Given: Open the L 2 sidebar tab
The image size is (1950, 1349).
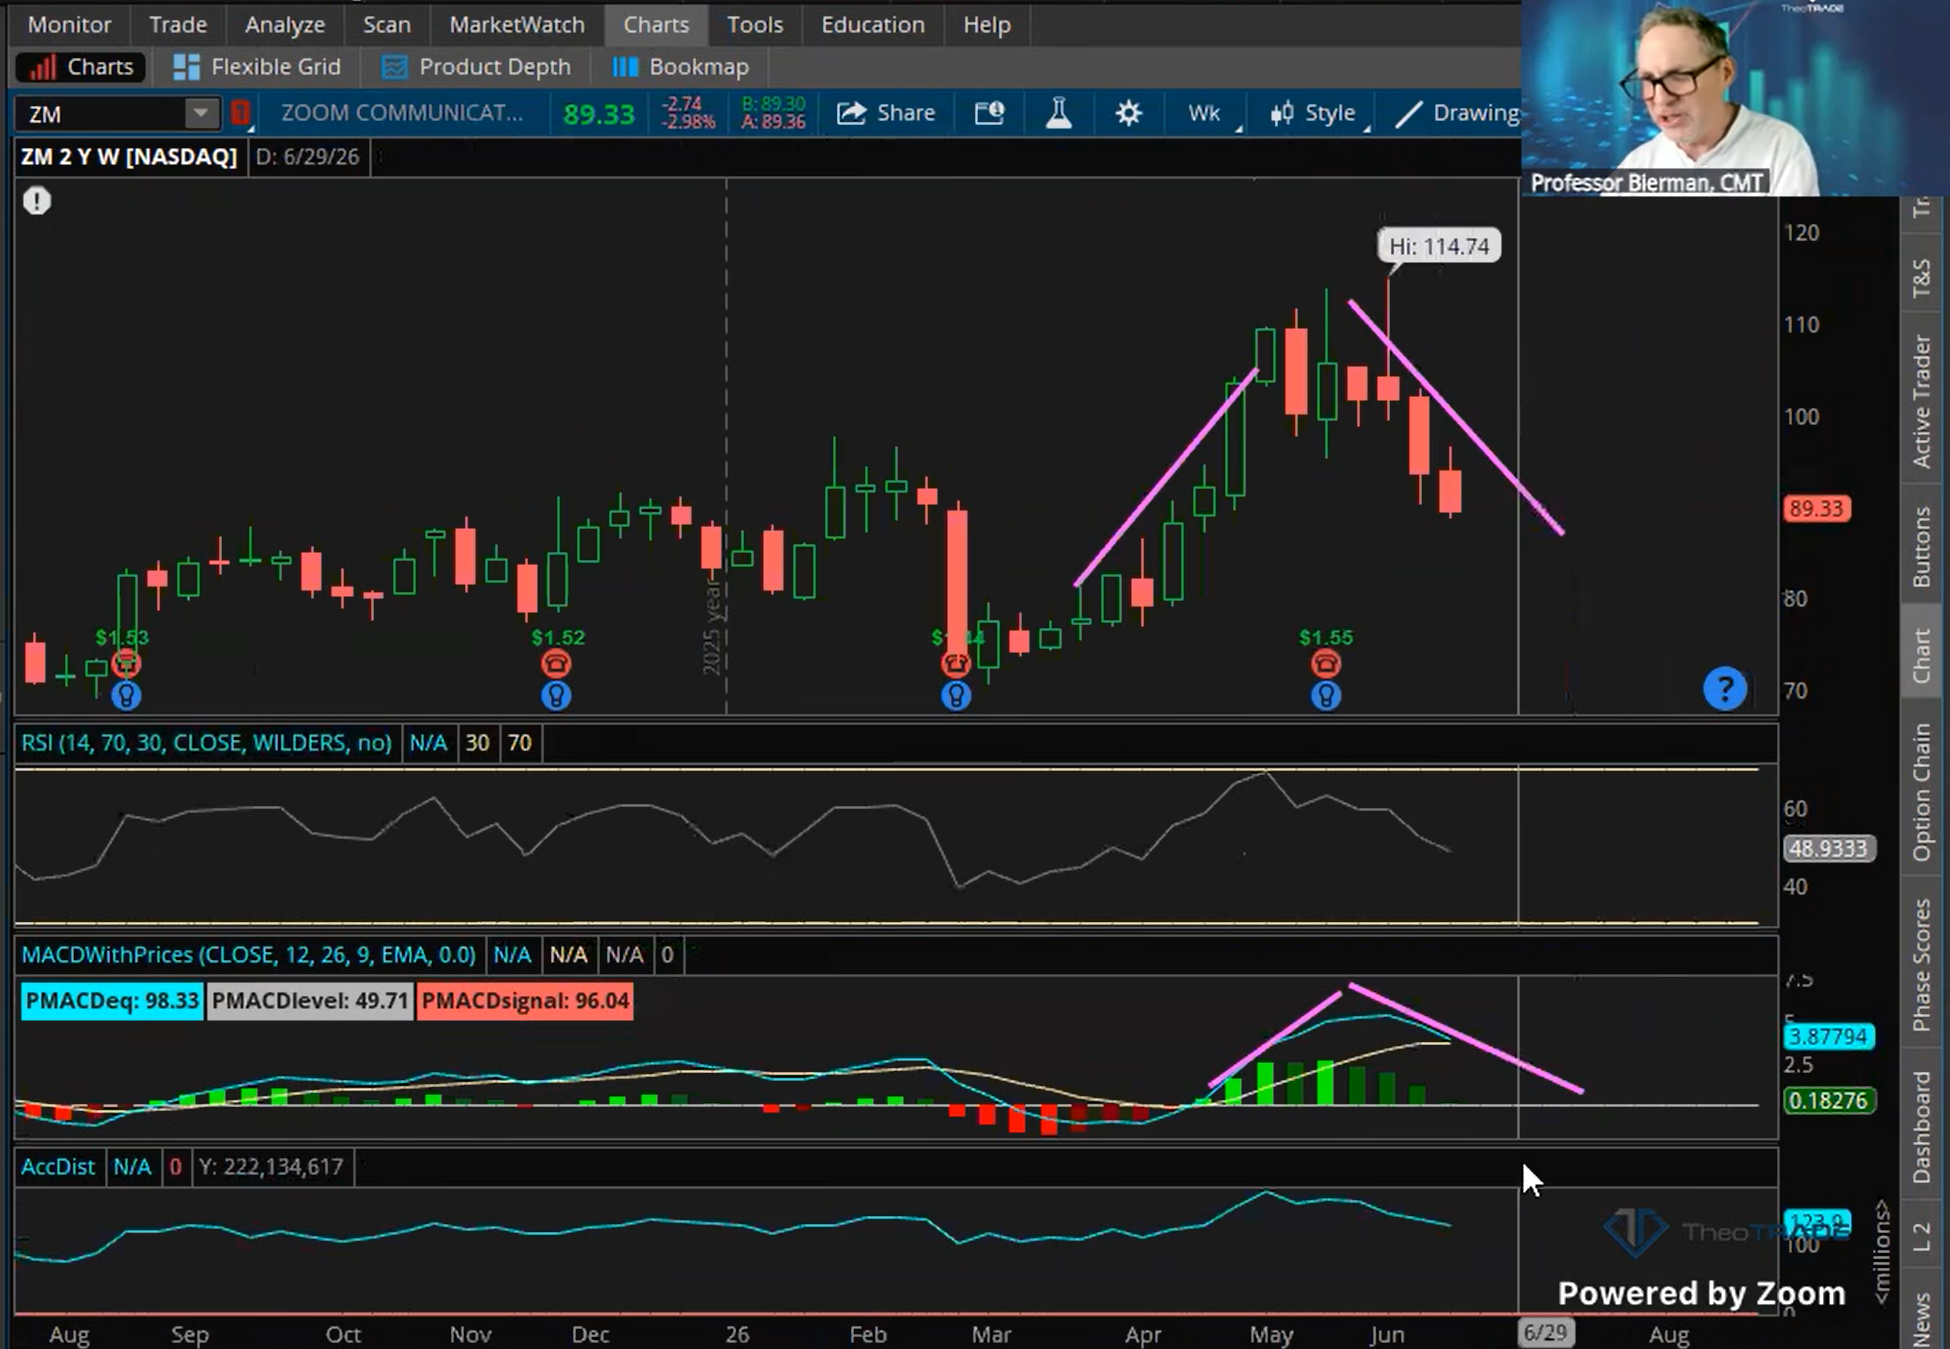Looking at the screenshot, I should click(1922, 1237).
